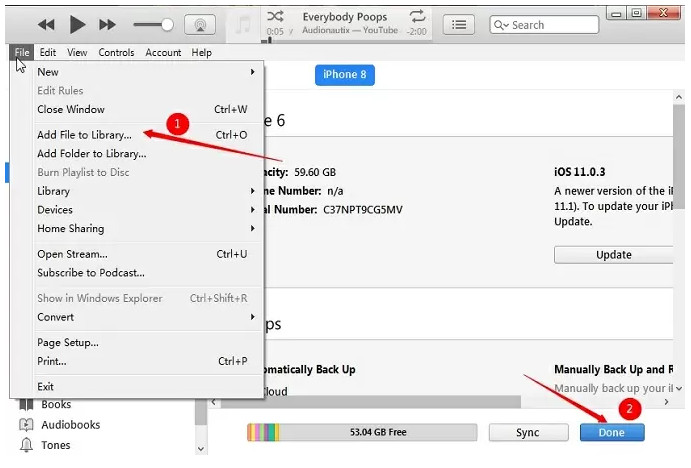The height and width of the screenshot is (468, 691).
Task: Click the Everybody Poops song title
Action: tap(345, 17)
